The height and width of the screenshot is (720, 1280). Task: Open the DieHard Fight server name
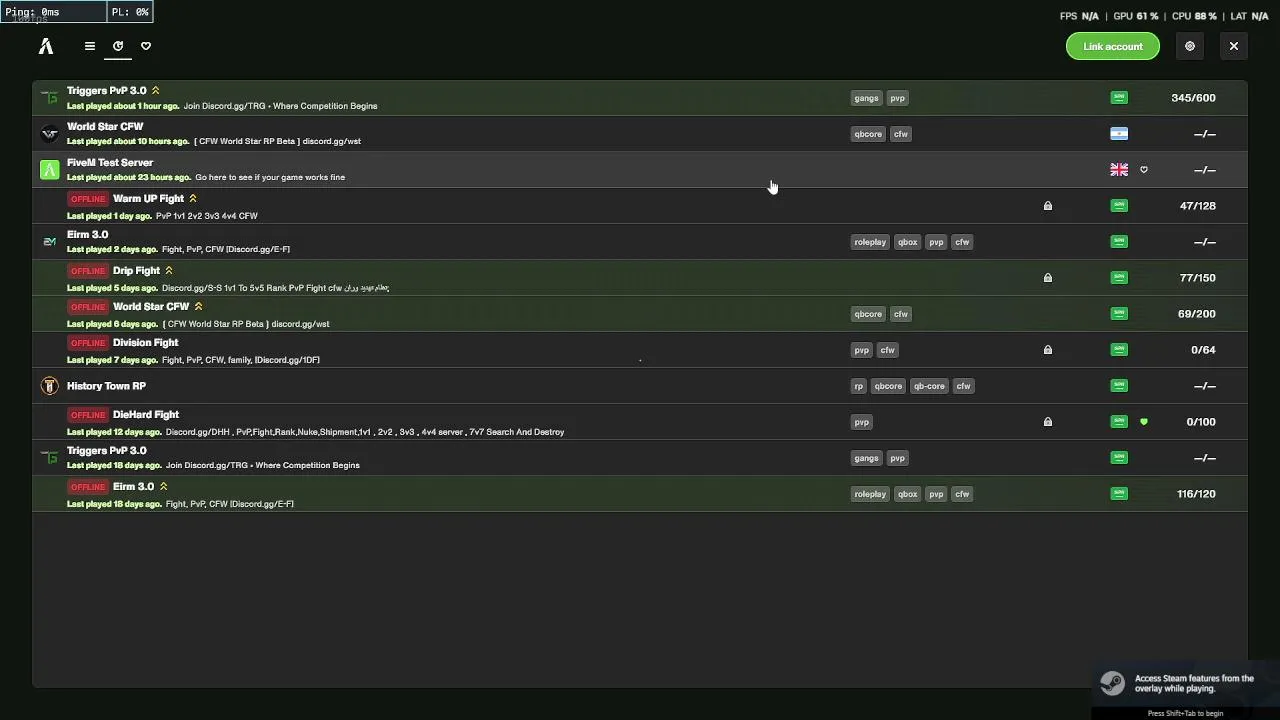146,415
